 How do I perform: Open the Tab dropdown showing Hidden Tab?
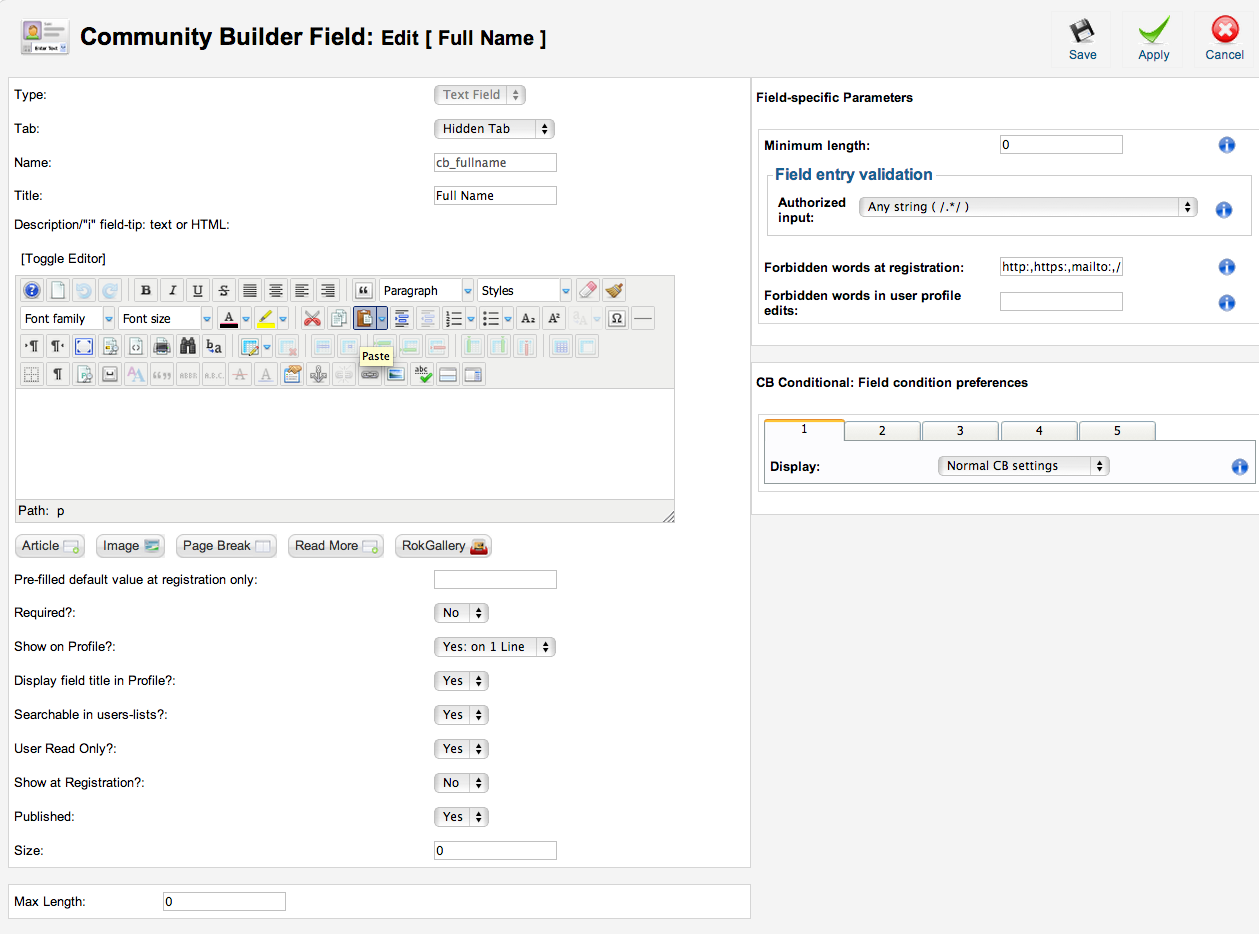[494, 129]
